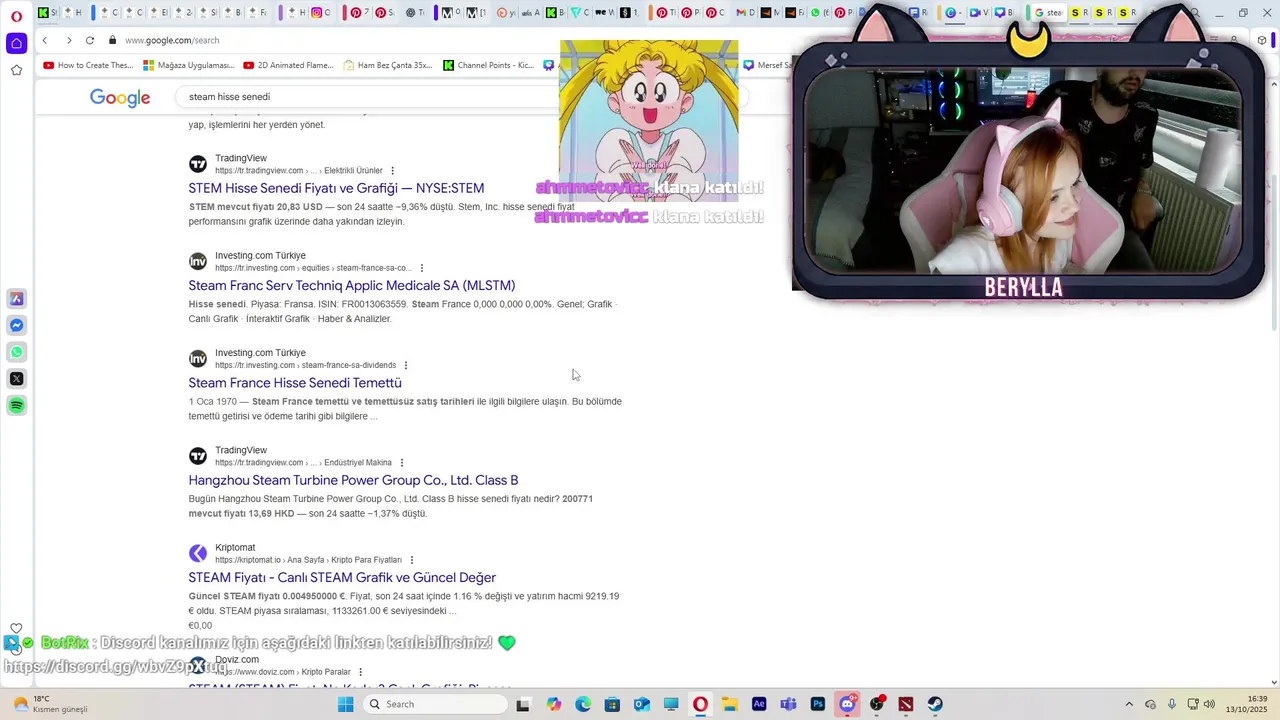Open 'STEM Hisse Senedi Fiyatı ve Grafiği' result

click(336, 188)
